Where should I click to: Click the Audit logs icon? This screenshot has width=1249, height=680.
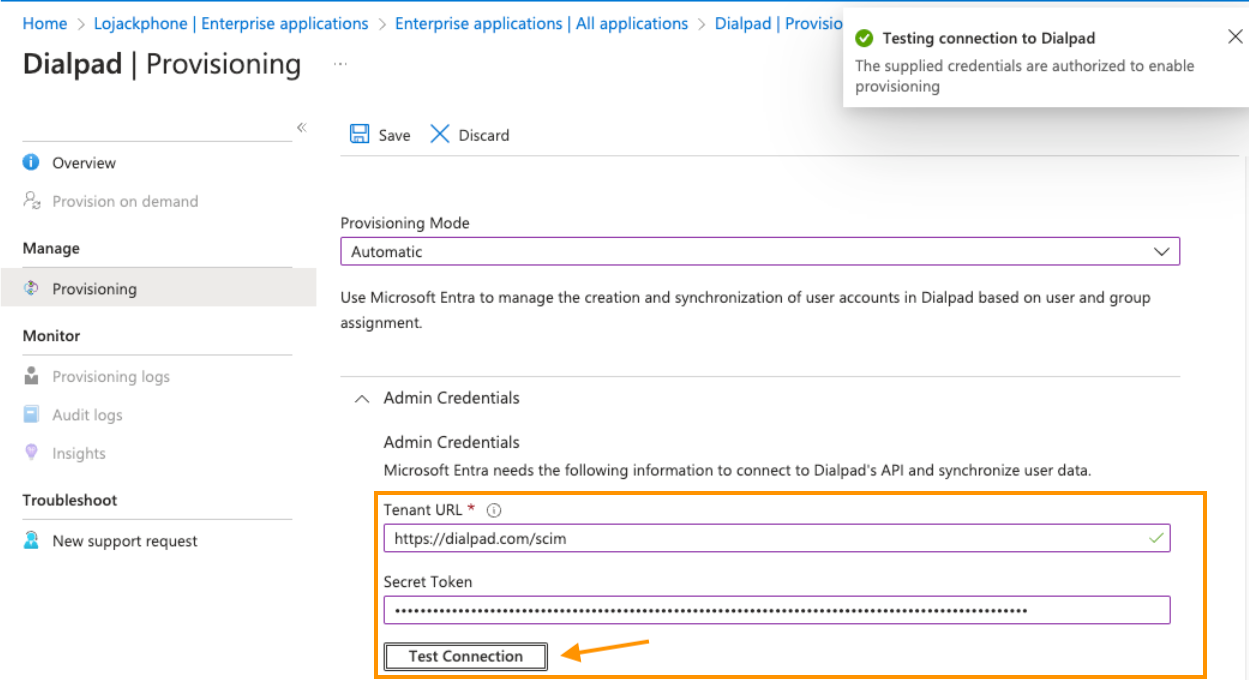[x=31, y=414]
